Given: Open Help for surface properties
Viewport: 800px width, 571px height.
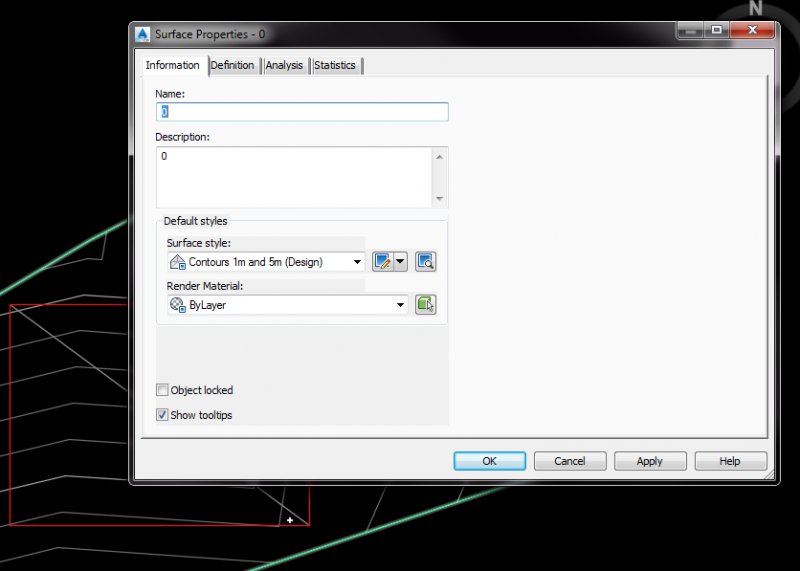Looking at the screenshot, I should point(730,461).
